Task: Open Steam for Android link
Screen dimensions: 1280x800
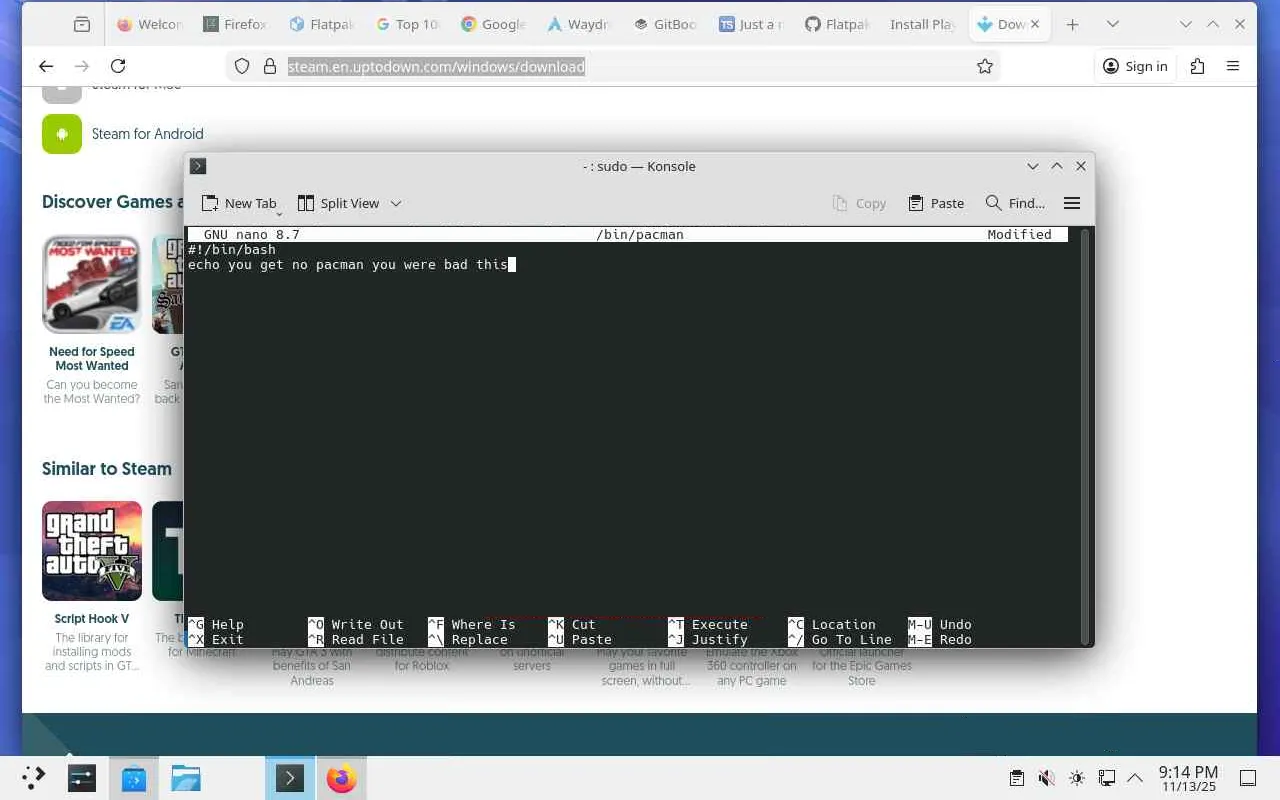Action: [x=147, y=134]
